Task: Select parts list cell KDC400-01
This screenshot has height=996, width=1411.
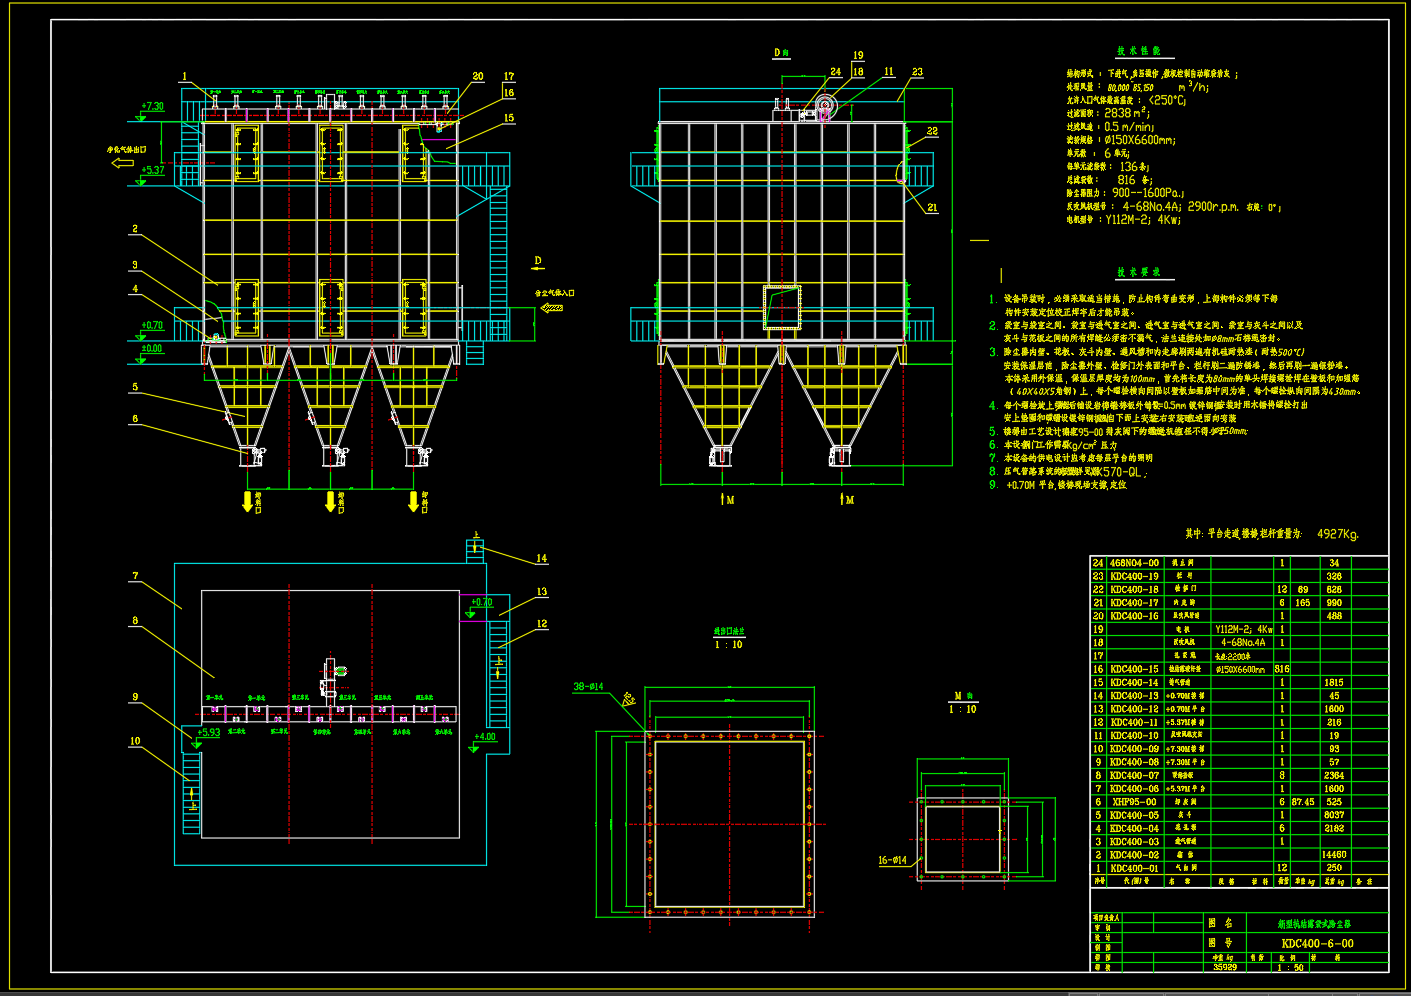Action: coord(1134,868)
